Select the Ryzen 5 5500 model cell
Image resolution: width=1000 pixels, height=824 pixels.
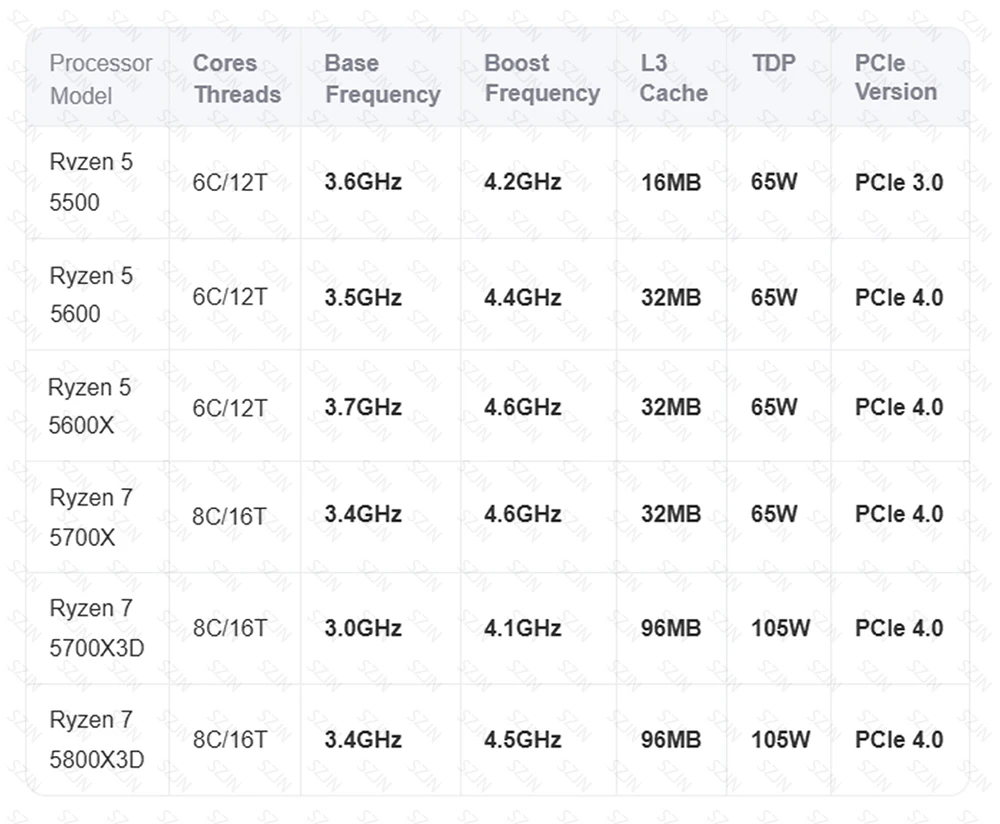click(91, 182)
